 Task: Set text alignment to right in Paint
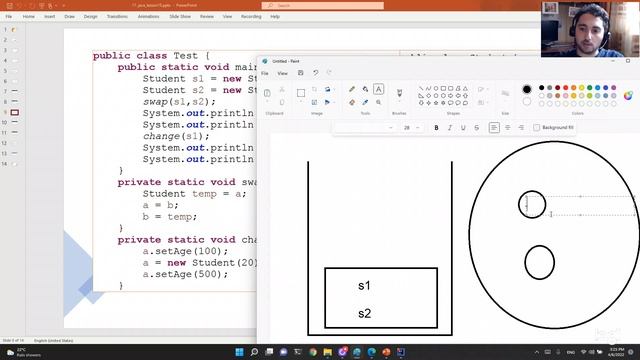click(521, 128)
